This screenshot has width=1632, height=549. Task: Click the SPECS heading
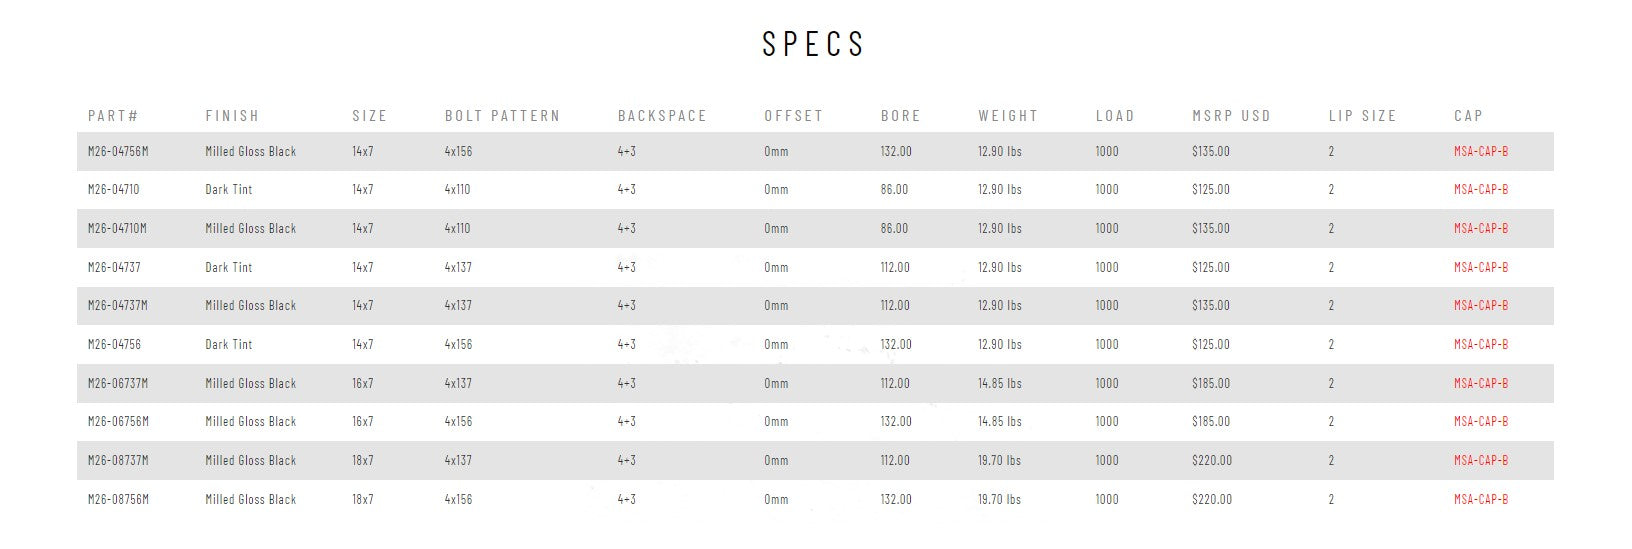[x=813, y=44]
